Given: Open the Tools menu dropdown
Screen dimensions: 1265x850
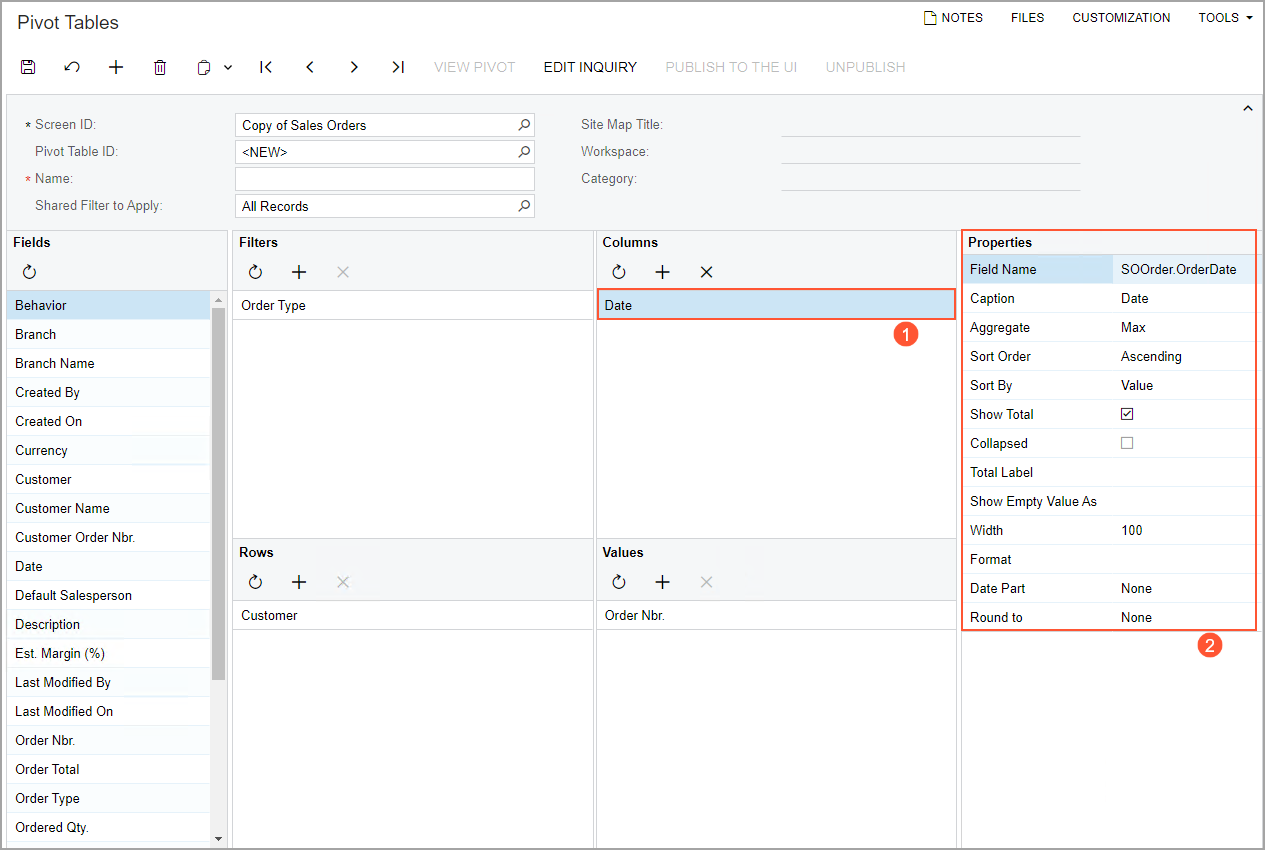Looking at the screenshot, I should 1225,18.
